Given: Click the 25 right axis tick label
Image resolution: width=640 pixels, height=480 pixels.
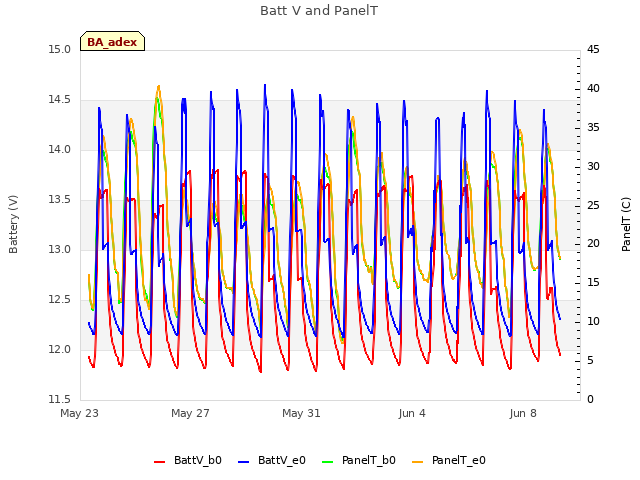Looking at the screenshot, I should coord(593,205).
